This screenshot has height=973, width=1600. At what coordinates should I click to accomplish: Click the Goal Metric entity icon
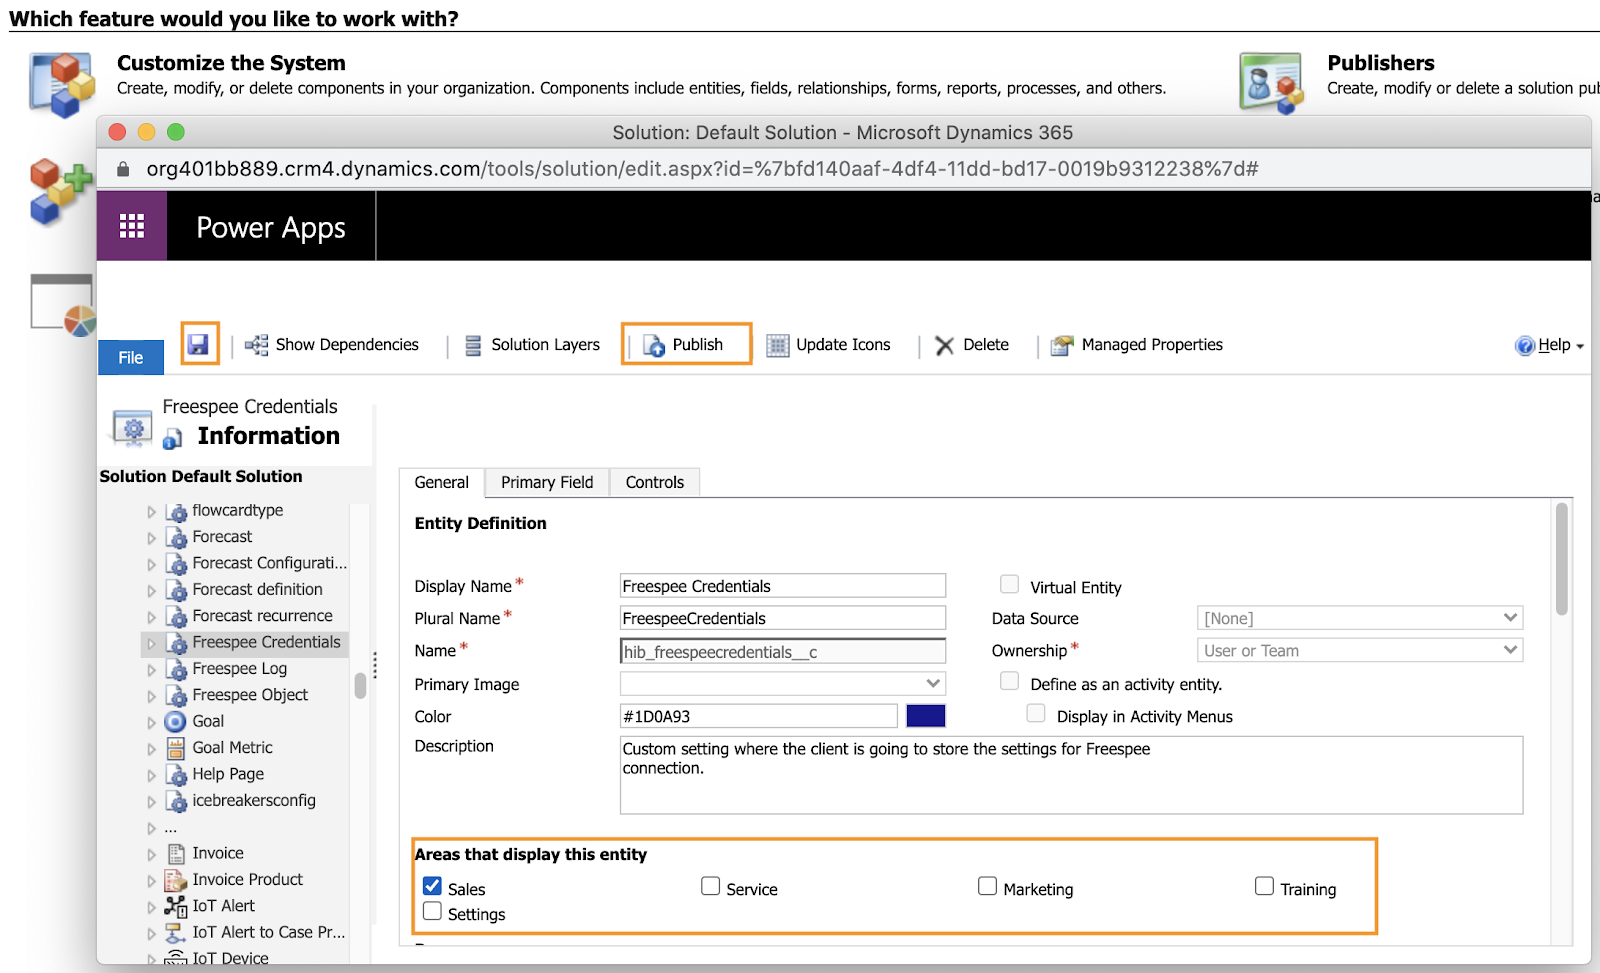tap(175, 748)
